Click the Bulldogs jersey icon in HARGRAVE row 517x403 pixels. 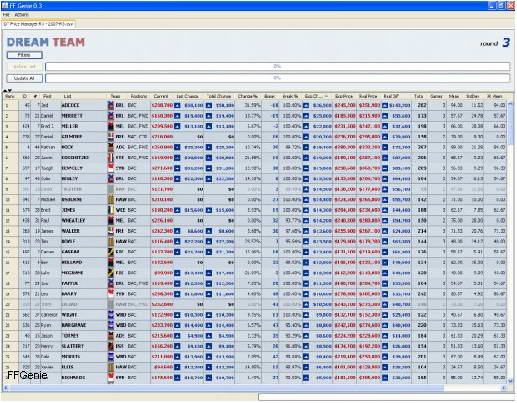pyautogui.click(x=111, y=325)
